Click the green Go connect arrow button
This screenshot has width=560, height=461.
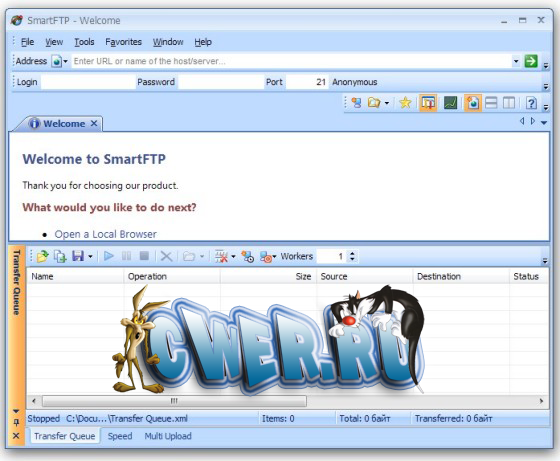pyautogui.click(x=531, y=61)
